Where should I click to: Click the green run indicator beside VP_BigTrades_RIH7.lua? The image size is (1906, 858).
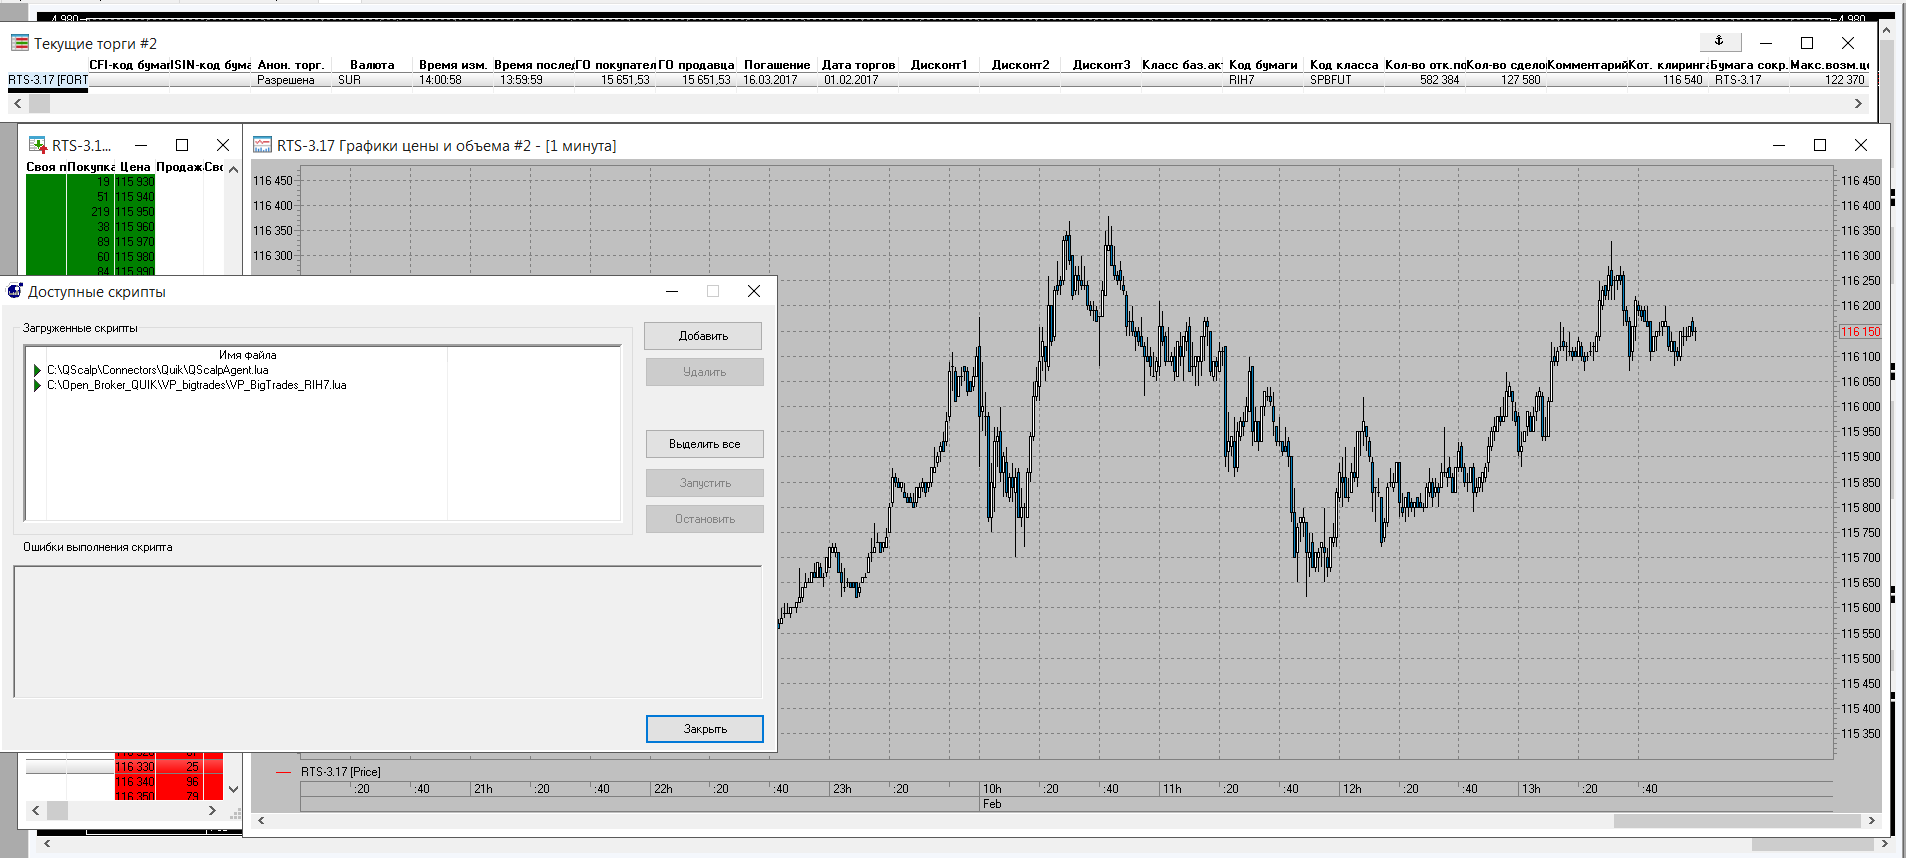point(38,385)
